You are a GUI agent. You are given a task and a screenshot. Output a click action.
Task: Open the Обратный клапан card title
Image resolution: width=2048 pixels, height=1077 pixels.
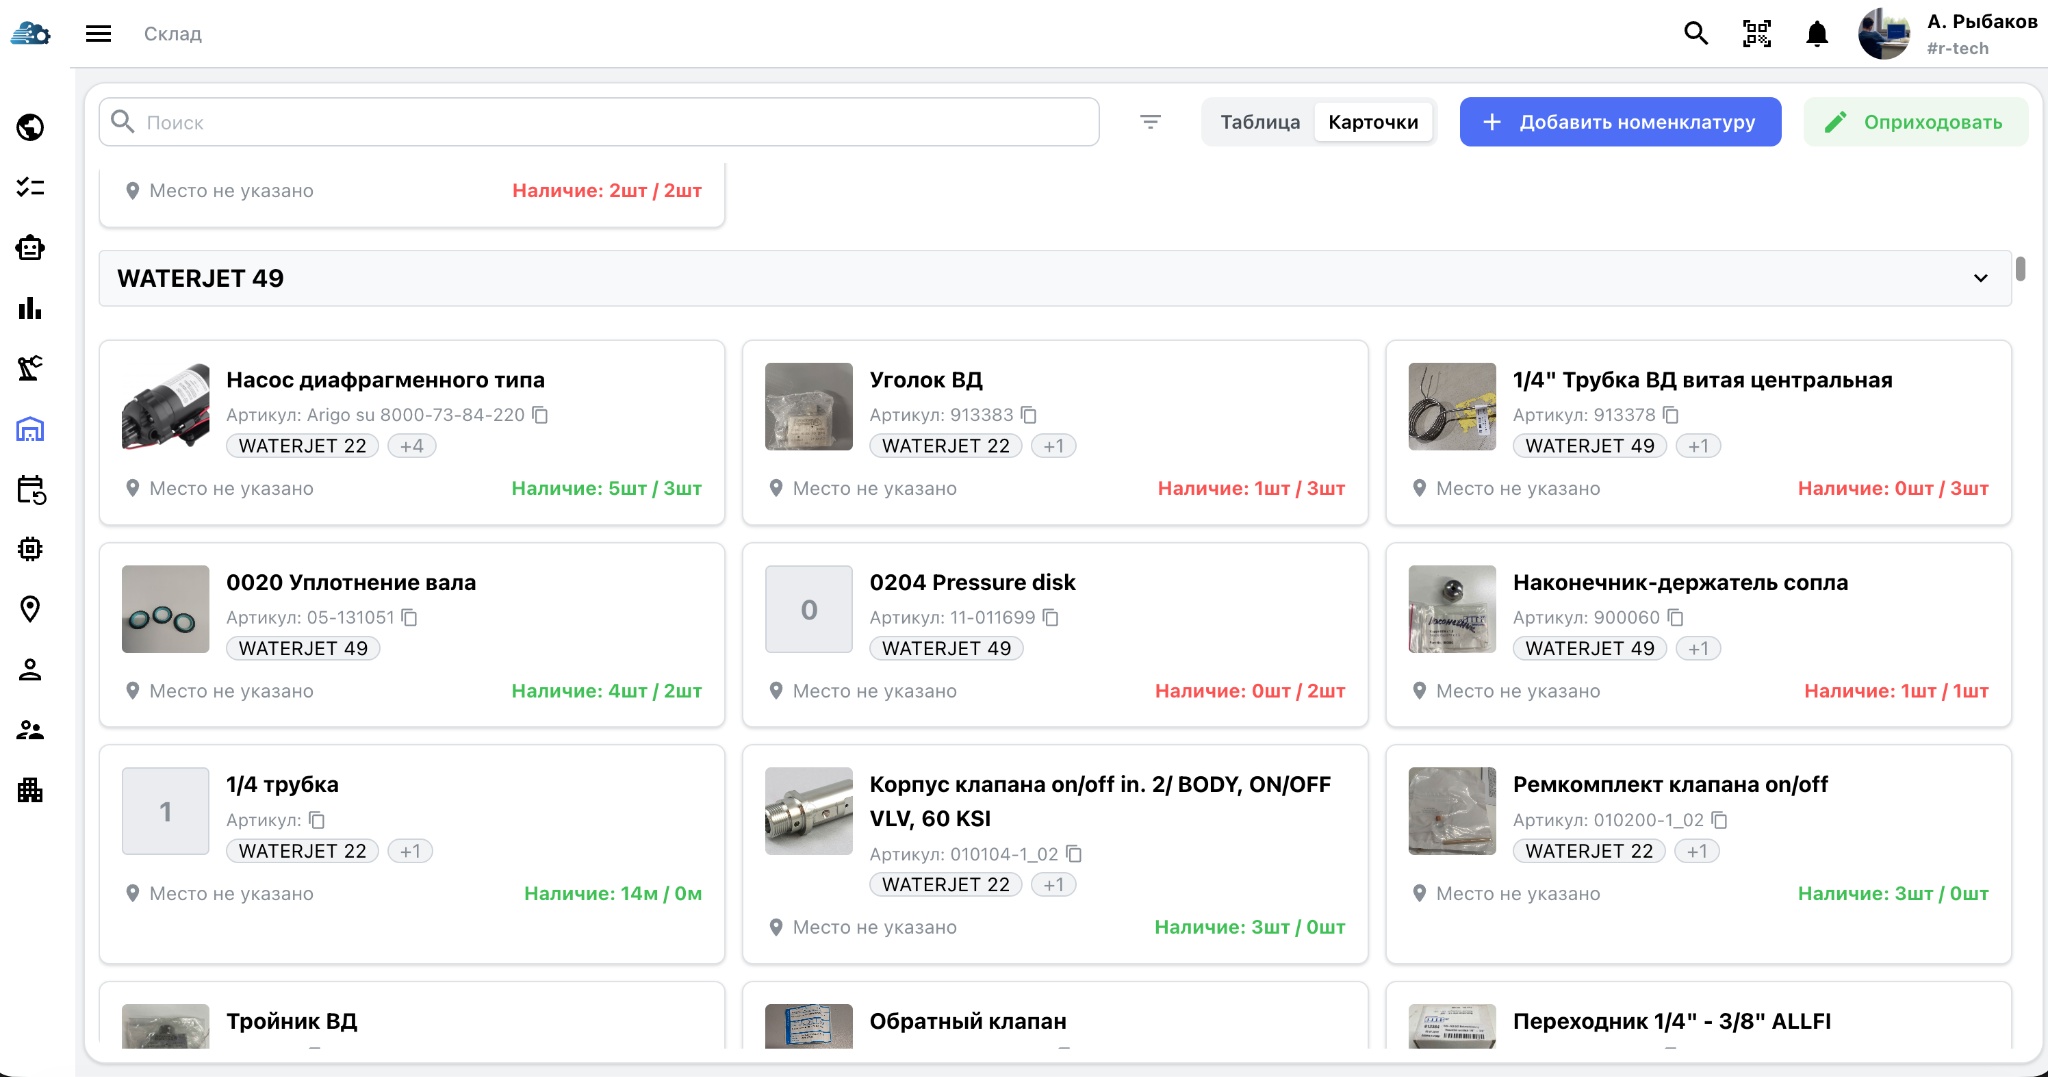tap(968, 1021)
